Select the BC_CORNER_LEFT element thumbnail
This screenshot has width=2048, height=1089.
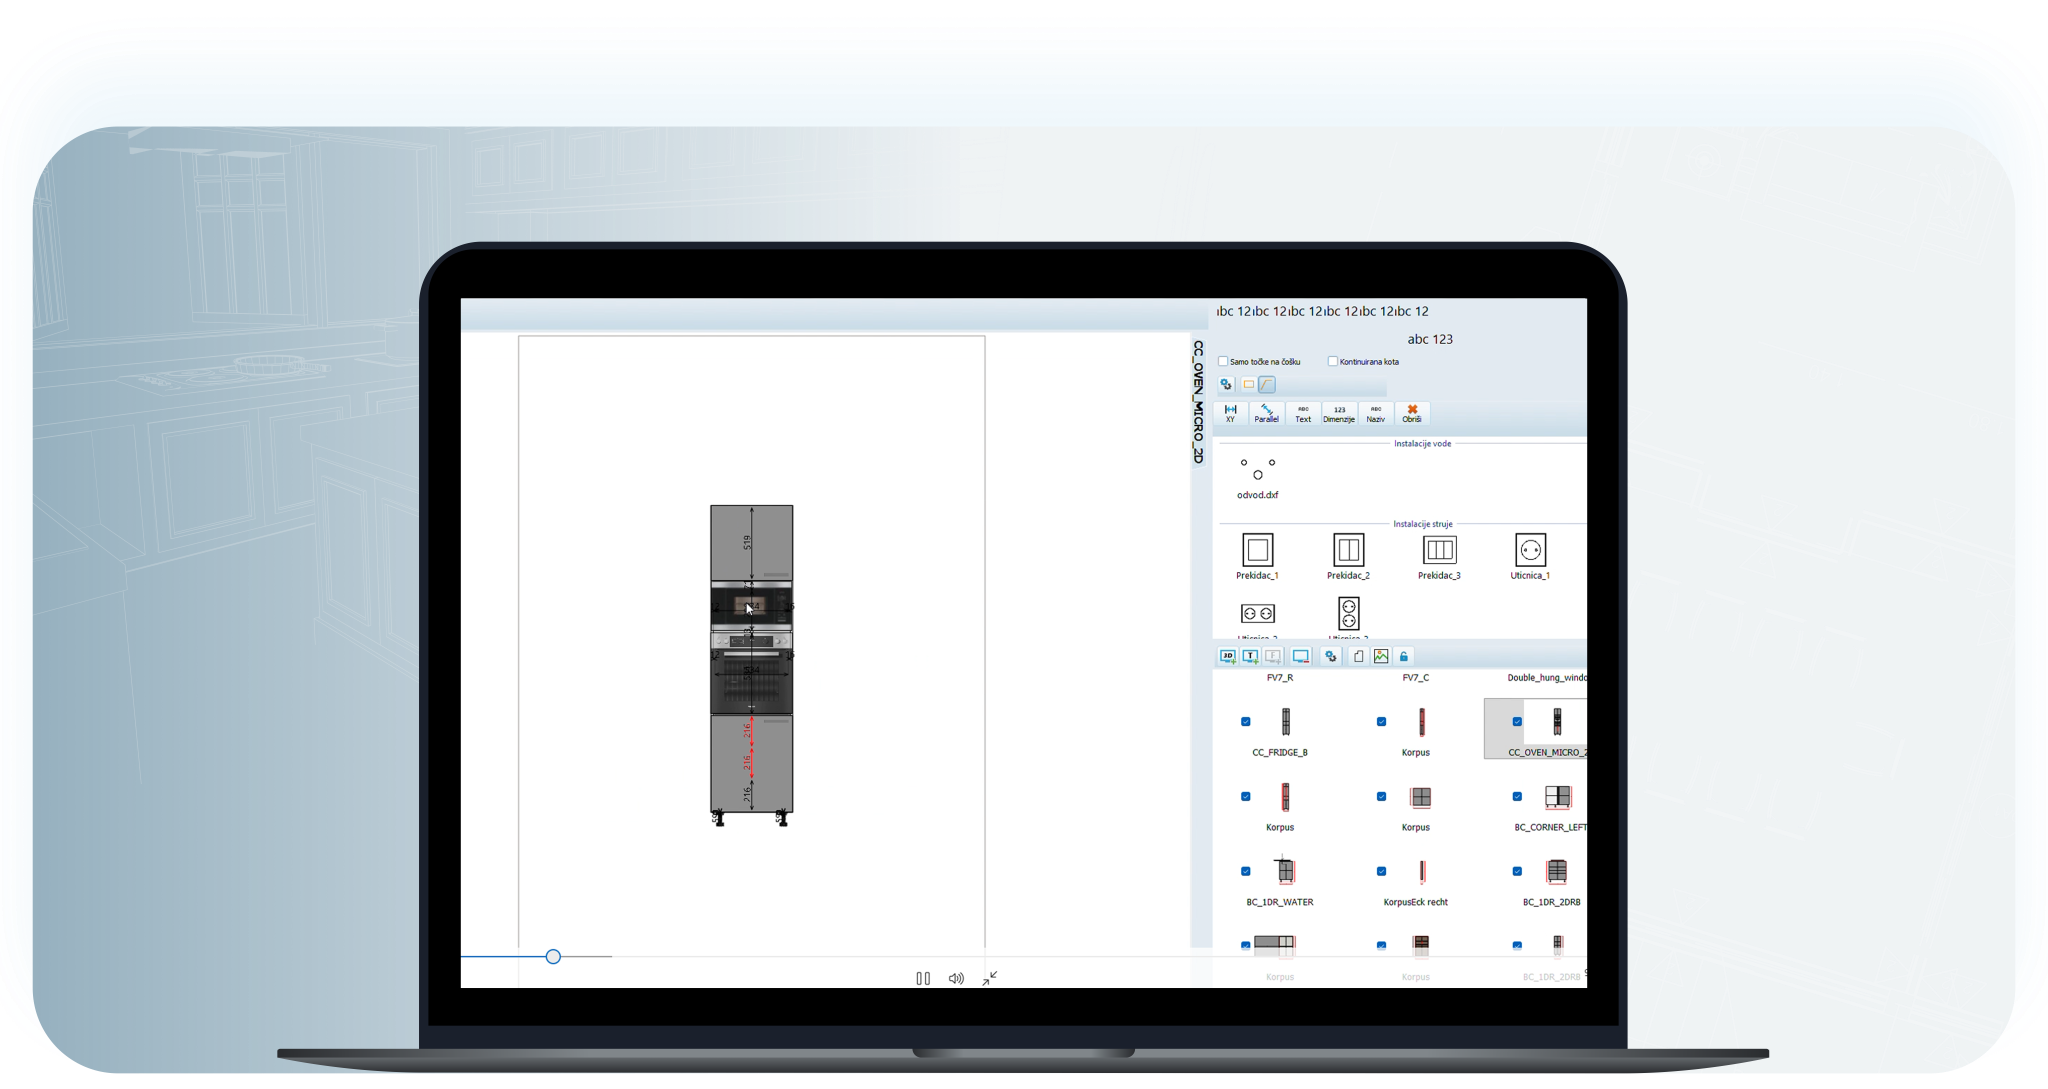coord(1558,797)
